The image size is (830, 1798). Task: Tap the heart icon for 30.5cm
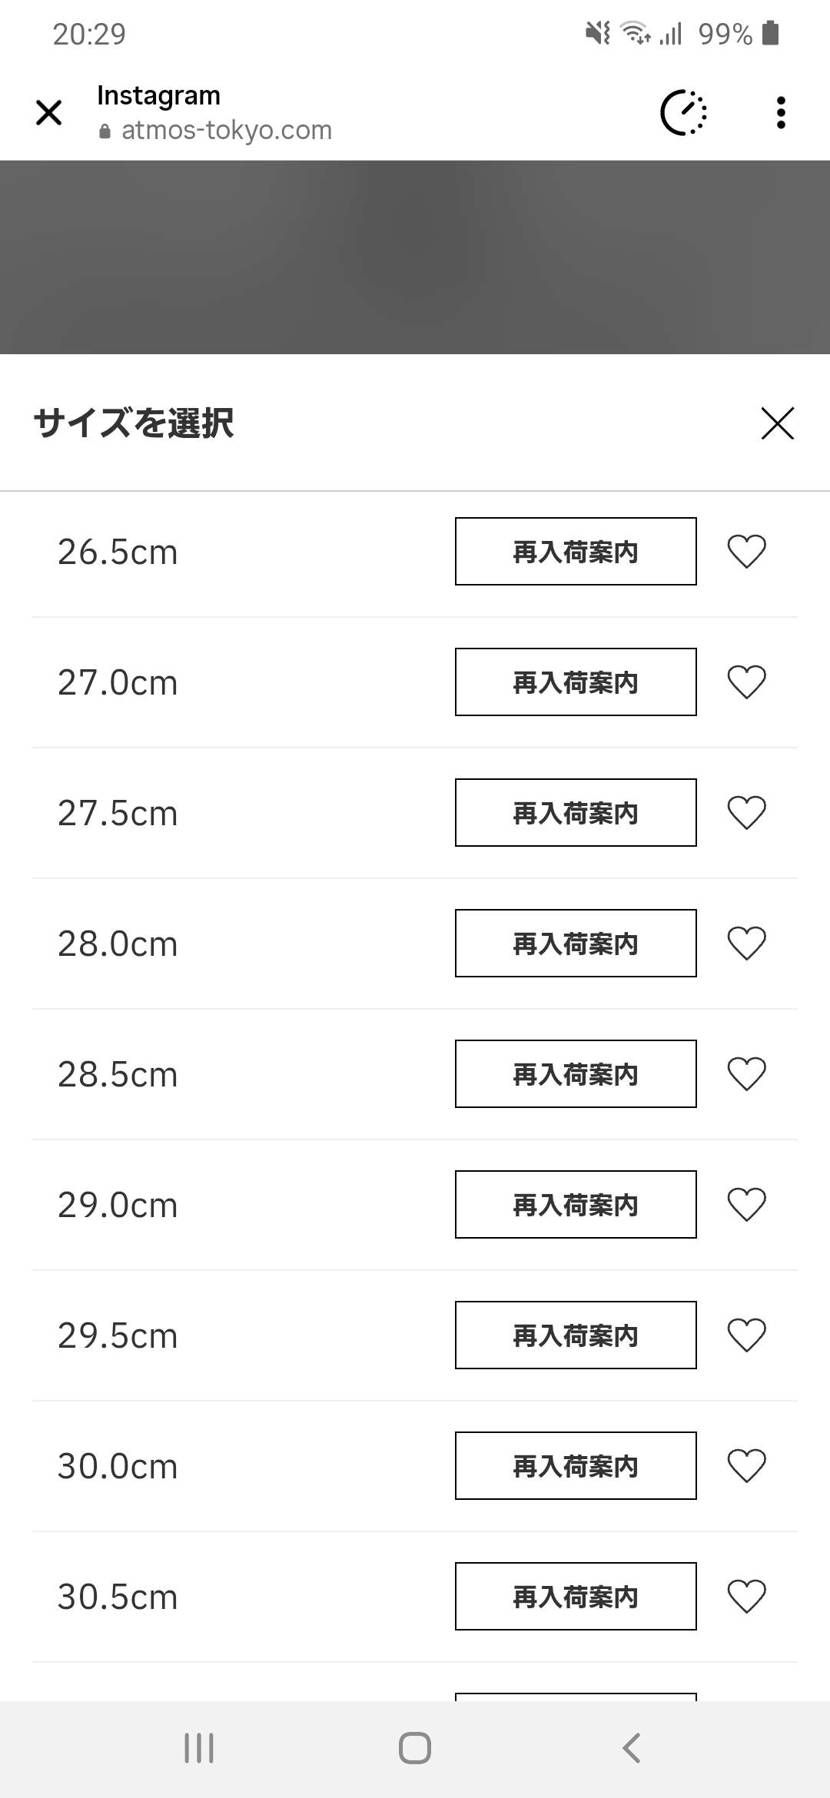[746, 1596]
